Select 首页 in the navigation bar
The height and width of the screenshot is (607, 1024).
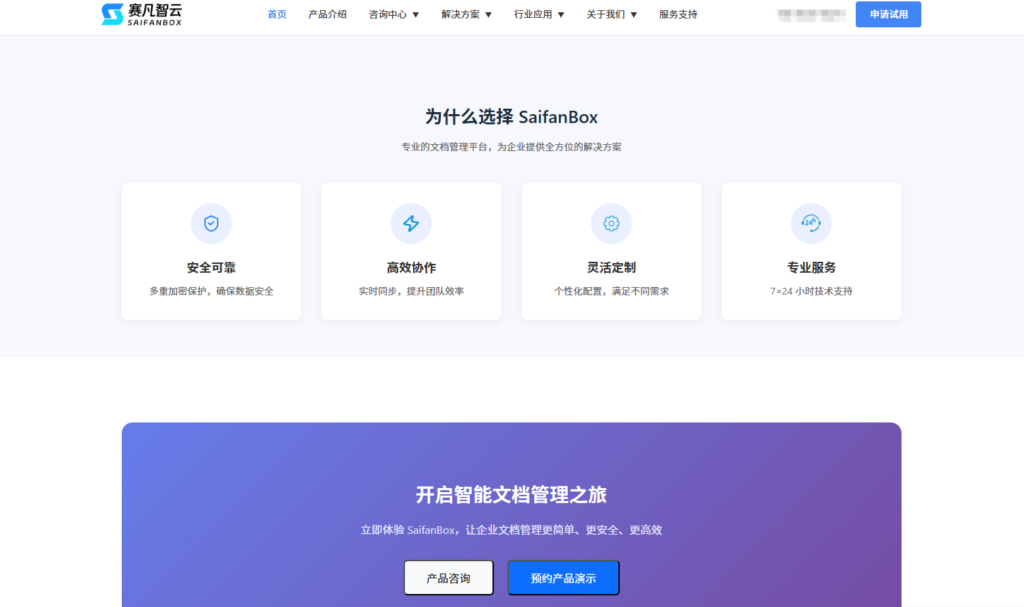pyautogui.click(x=276, y=14)
